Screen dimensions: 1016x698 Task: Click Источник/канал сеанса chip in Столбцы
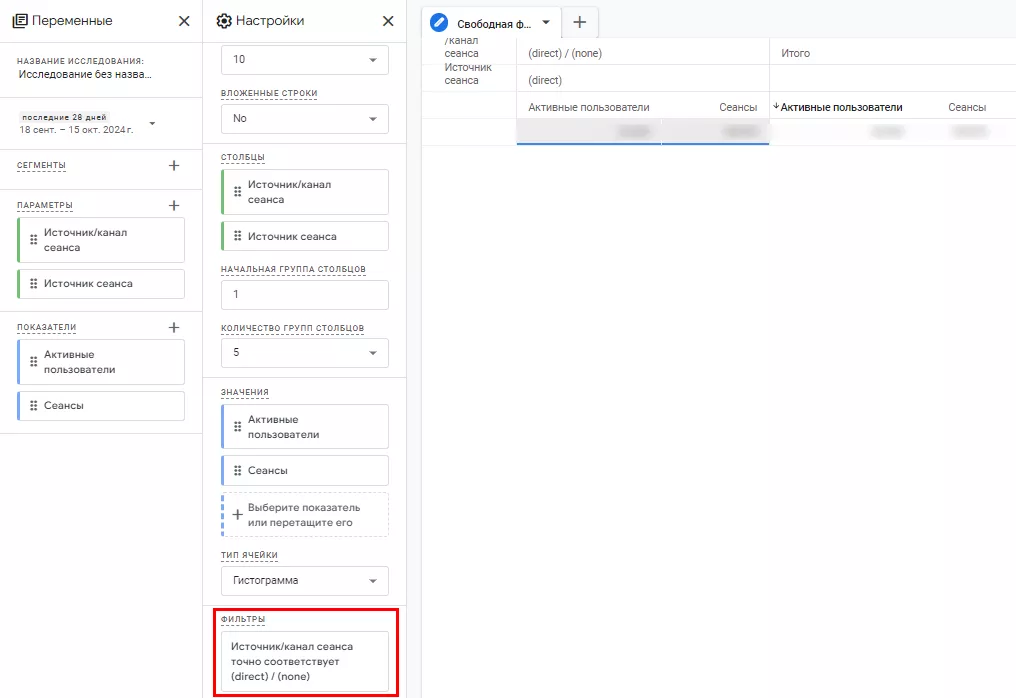click(305, 192)
